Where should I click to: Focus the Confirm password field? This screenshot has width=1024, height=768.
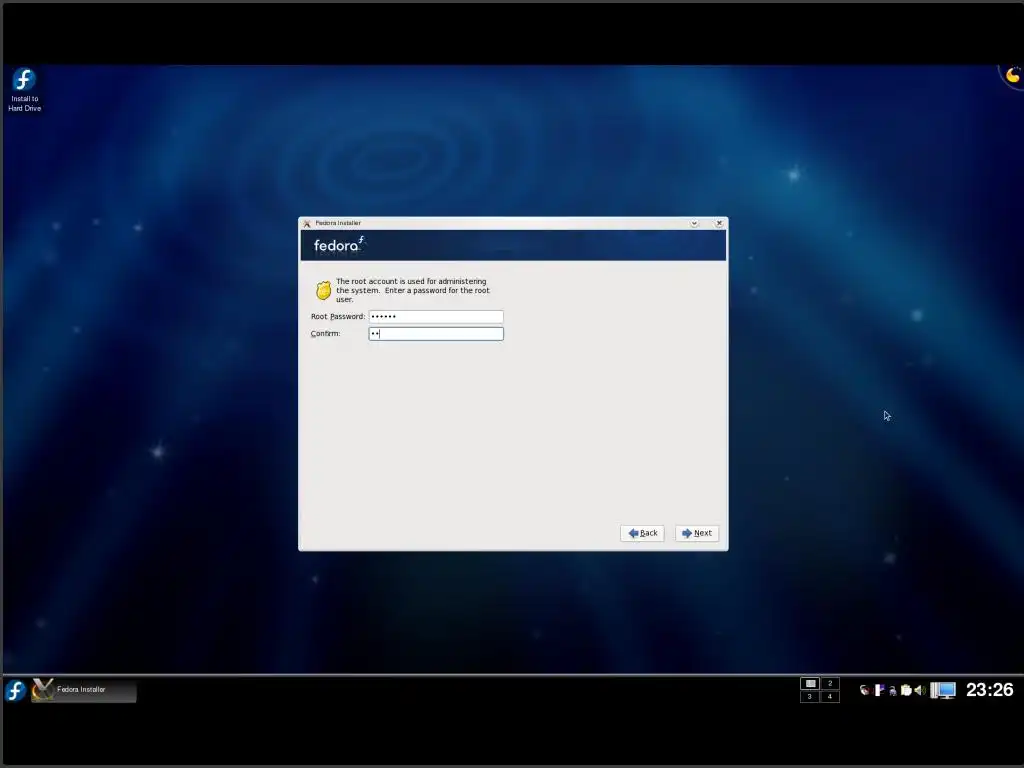click(x=436, y=334)
